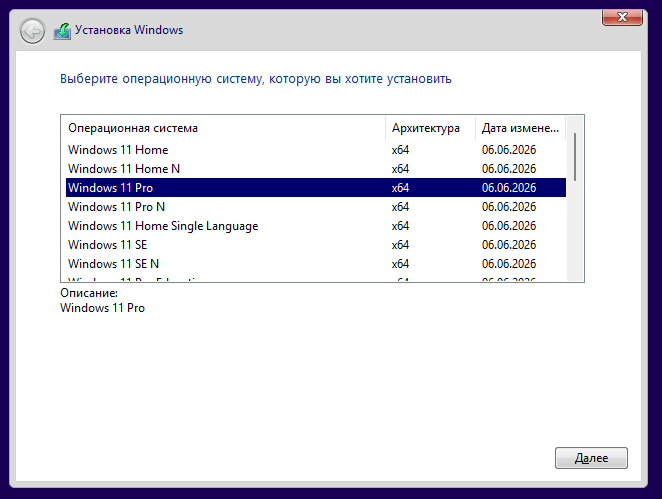
Task: Select the Windows 11 SE row
Action: click(x=316, y=245)
